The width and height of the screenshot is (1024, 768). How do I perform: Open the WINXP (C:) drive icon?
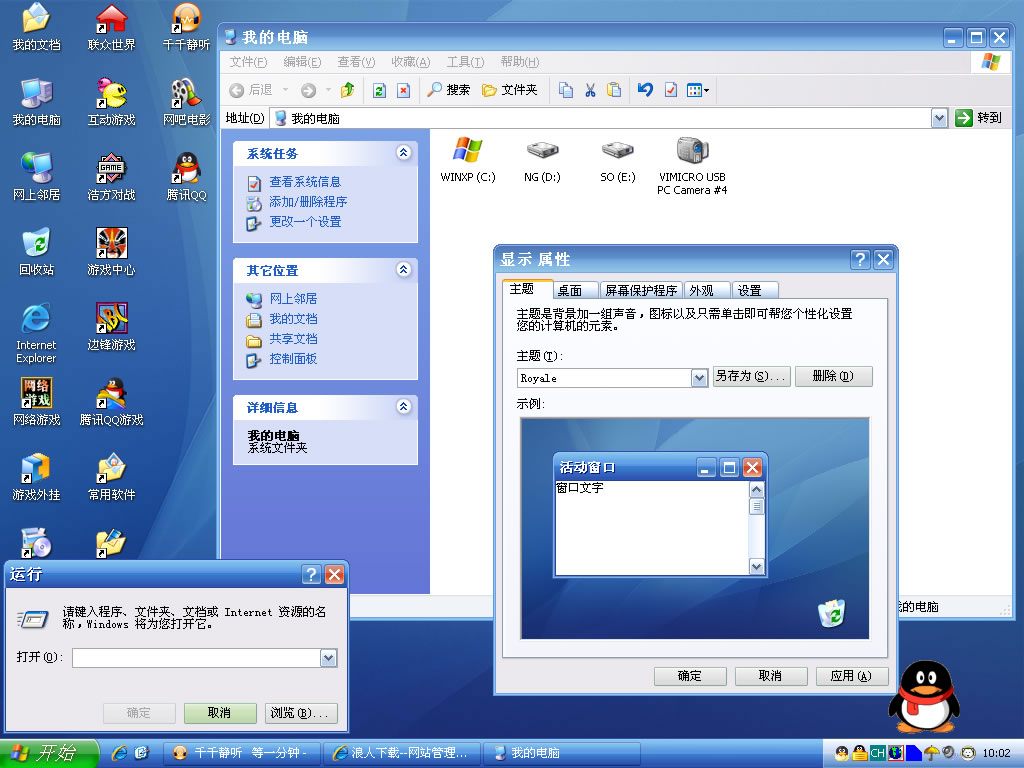[467, 153]
